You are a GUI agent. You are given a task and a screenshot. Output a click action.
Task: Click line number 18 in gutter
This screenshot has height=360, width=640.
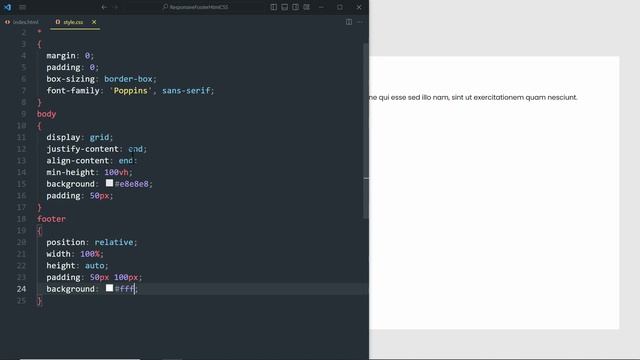click(x=21, y=219)
